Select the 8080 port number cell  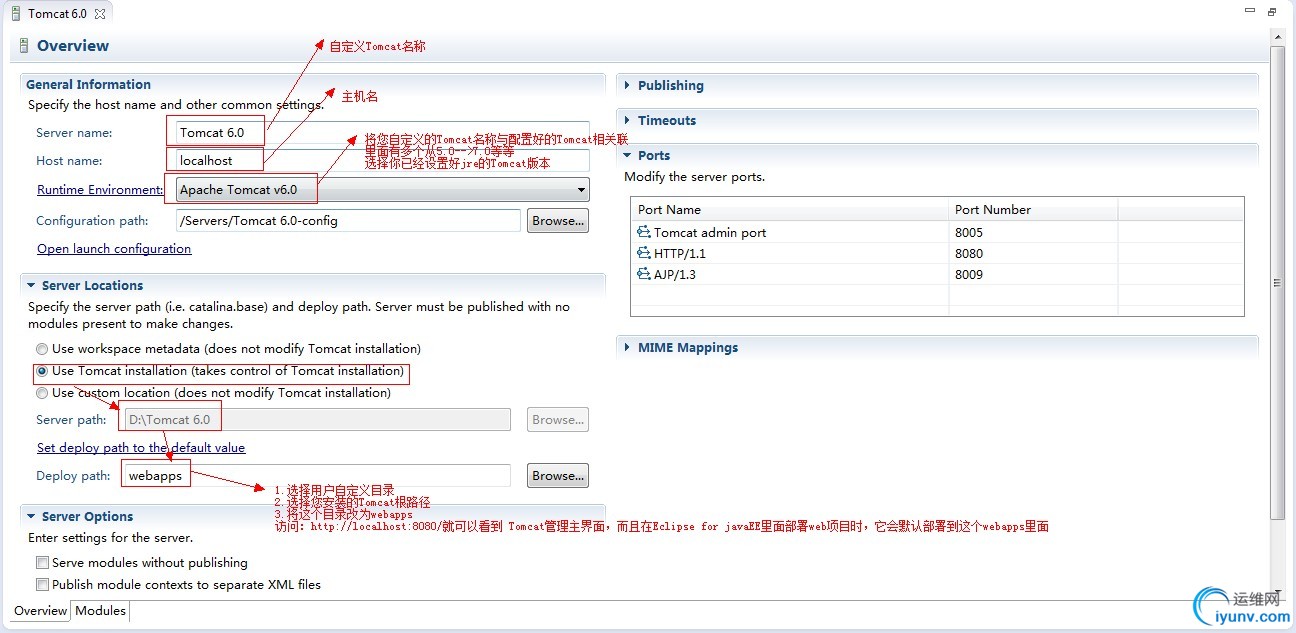pos(1033,253)
